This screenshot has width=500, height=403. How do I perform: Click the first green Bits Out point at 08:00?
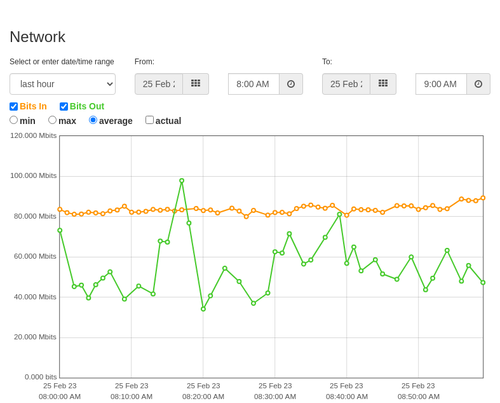[60, 230]
